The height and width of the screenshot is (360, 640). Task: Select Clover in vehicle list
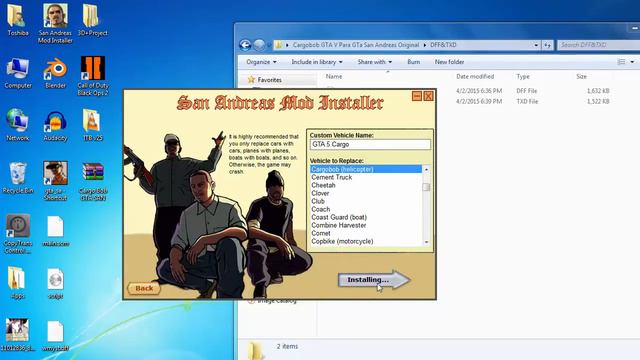pos(366,193)
